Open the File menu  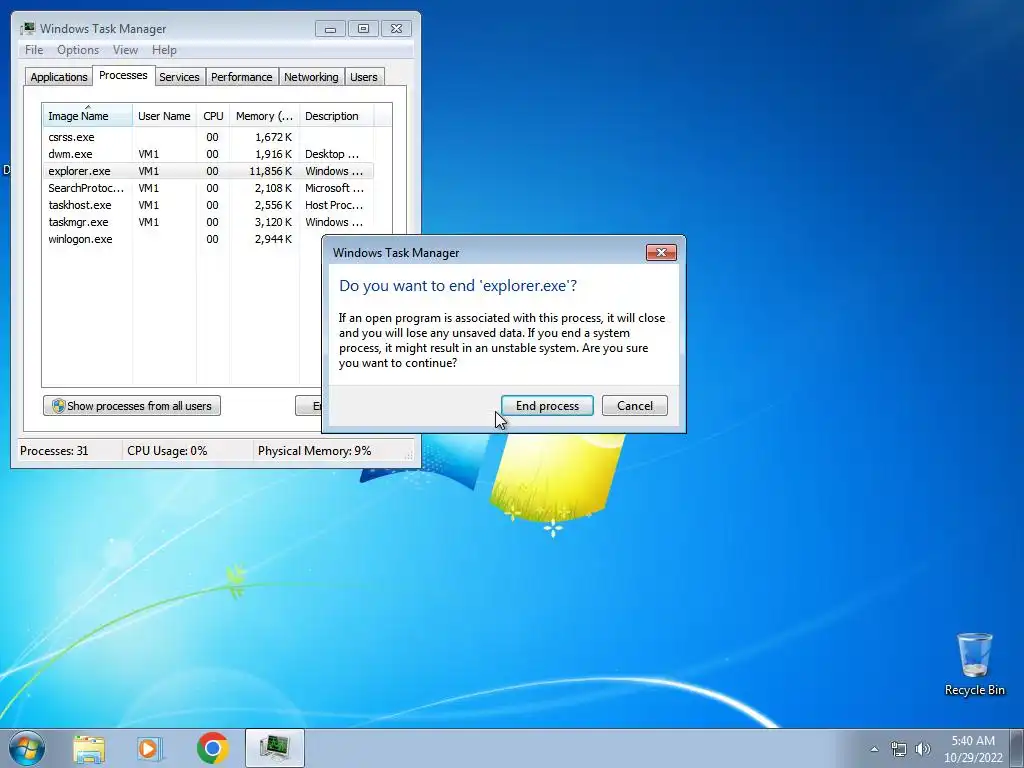34,50
